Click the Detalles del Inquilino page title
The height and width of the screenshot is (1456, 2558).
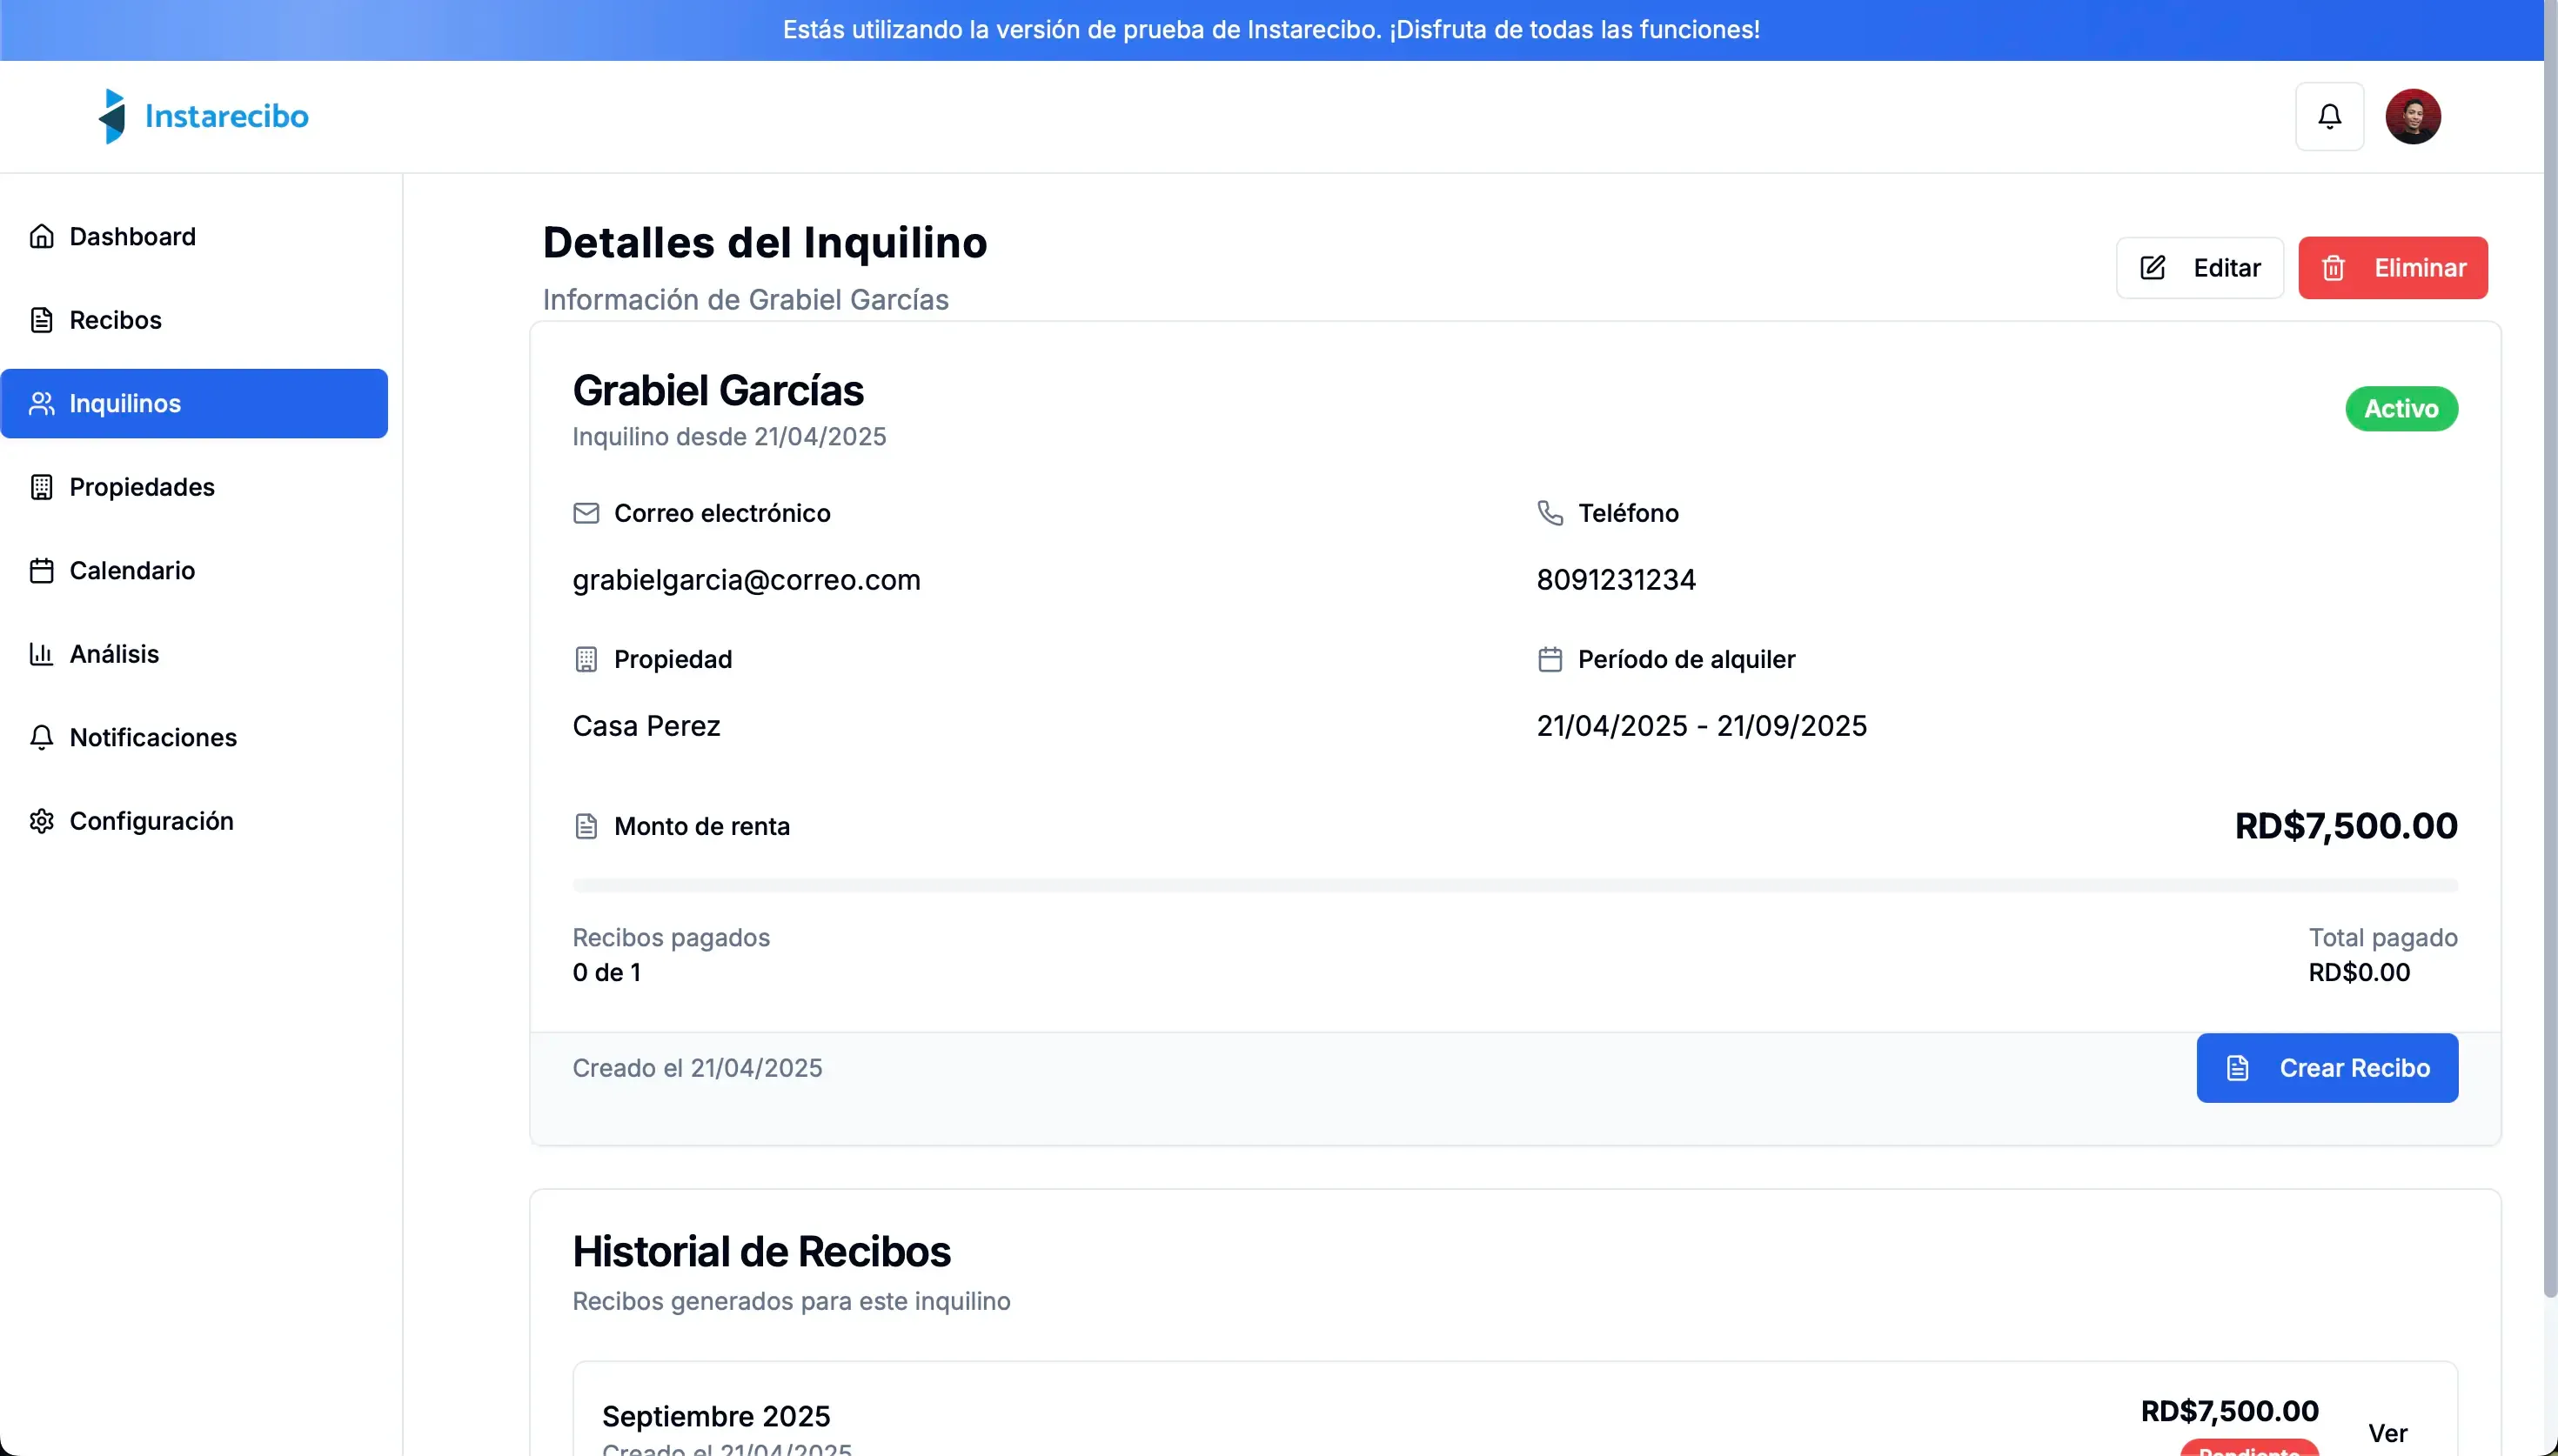[x=765, y=243]
